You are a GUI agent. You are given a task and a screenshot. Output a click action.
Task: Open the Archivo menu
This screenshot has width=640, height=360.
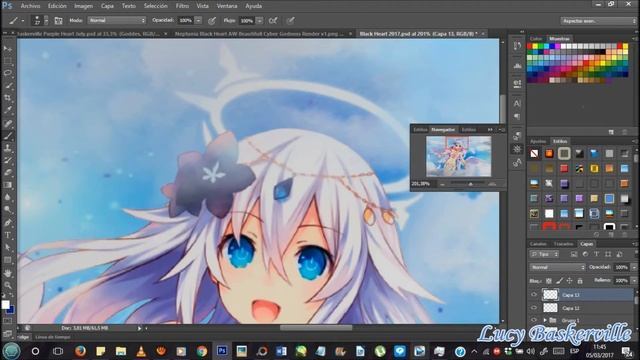point(31,6)
